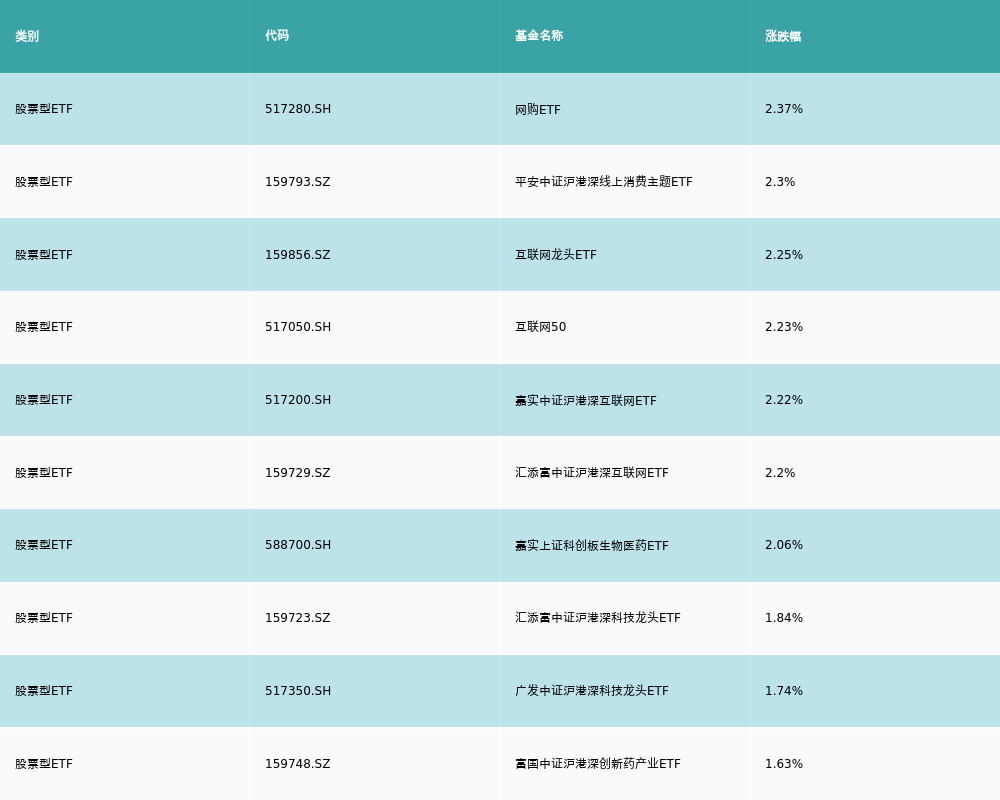Image resolution: width=1000 pixels, height=800 pixels.
Task: Click the 代码 column header
Action: pyautogui.click(x=277, y=36)
